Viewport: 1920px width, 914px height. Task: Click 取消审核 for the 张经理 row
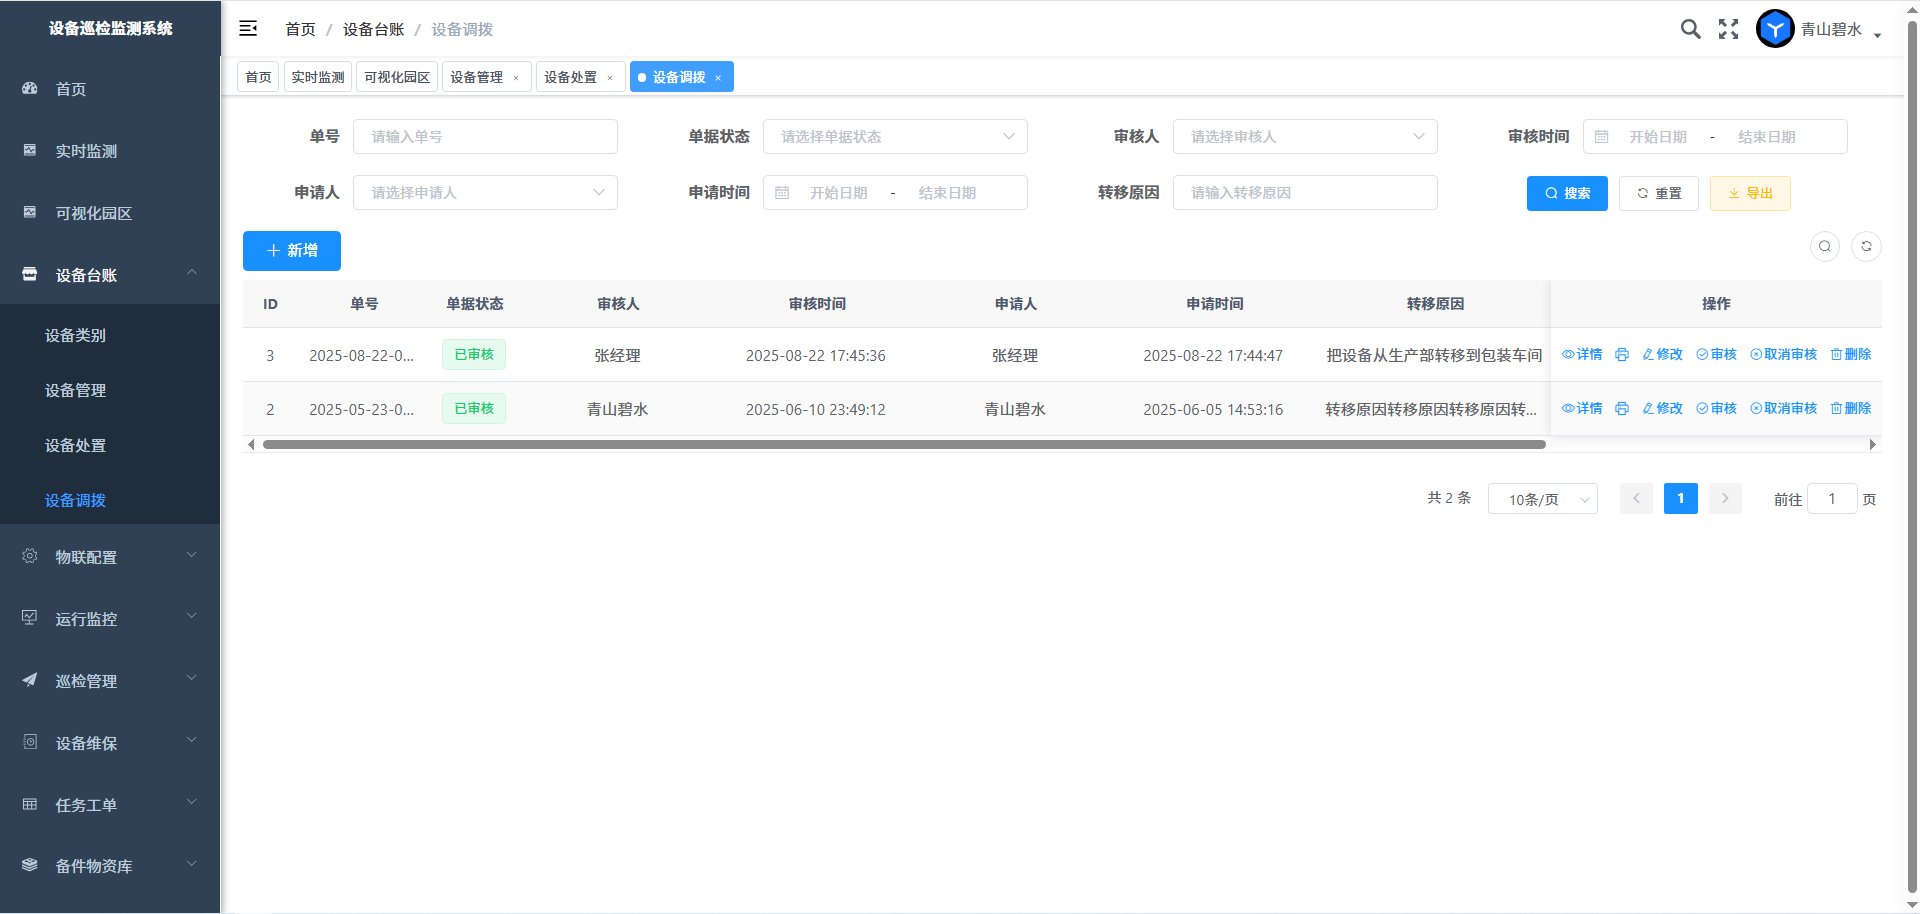point(1783,355)
